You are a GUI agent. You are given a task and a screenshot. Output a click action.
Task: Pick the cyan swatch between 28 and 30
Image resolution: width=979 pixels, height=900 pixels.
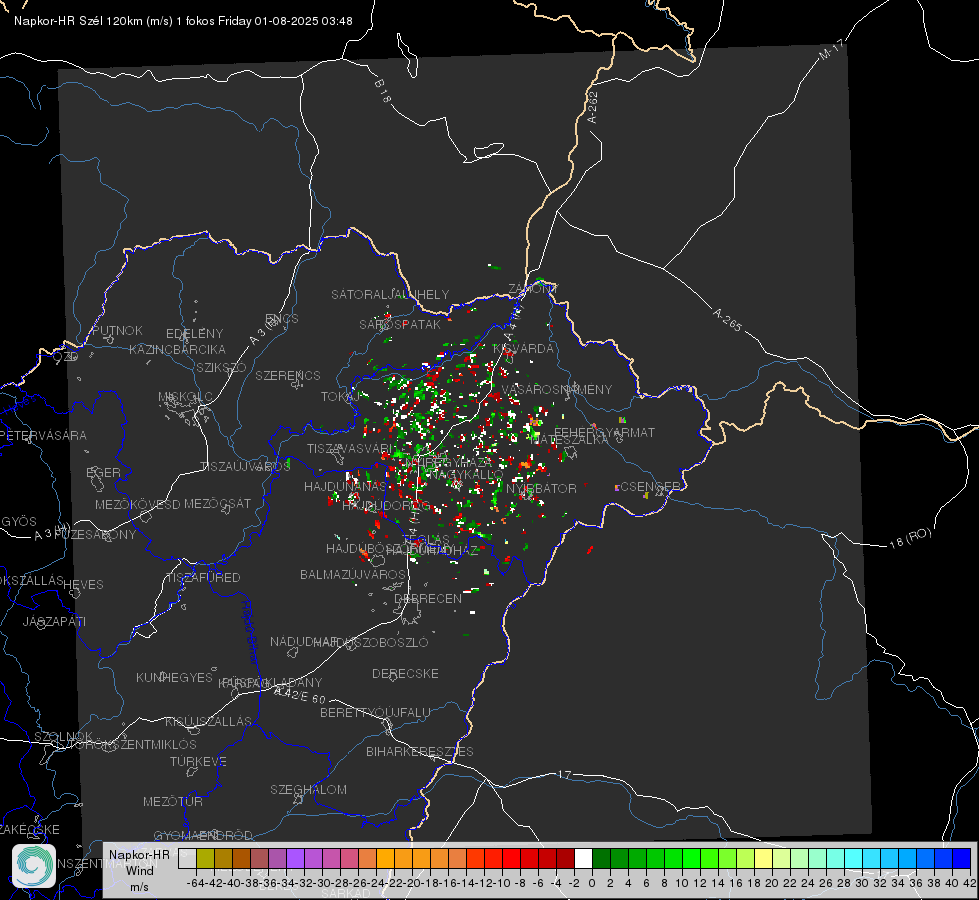point(854,858)
